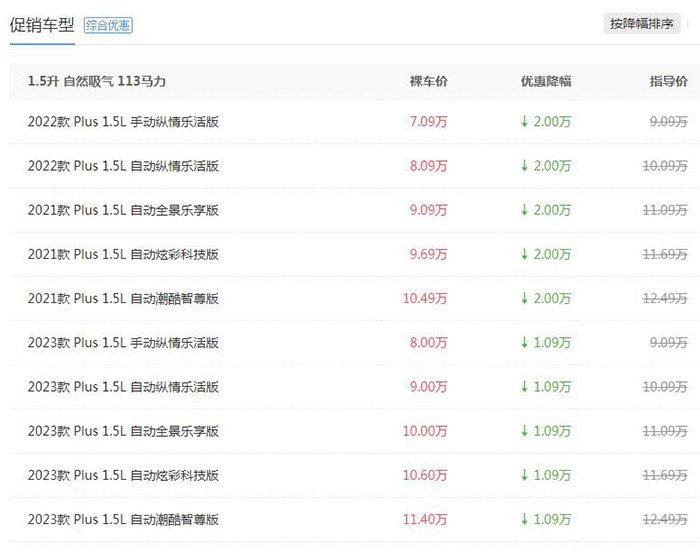Click the 7.09万 price
700x552 pixels.
coord(429,121)
